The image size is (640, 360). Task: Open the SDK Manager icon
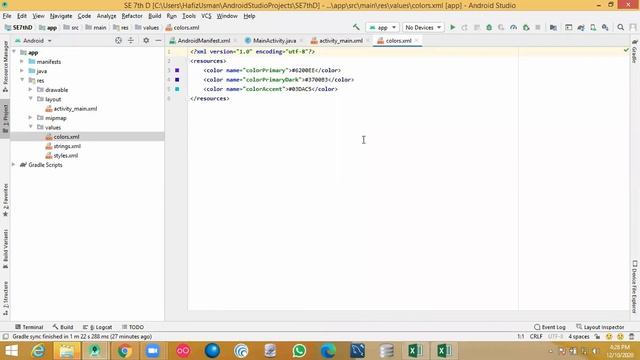pos(605,27)
